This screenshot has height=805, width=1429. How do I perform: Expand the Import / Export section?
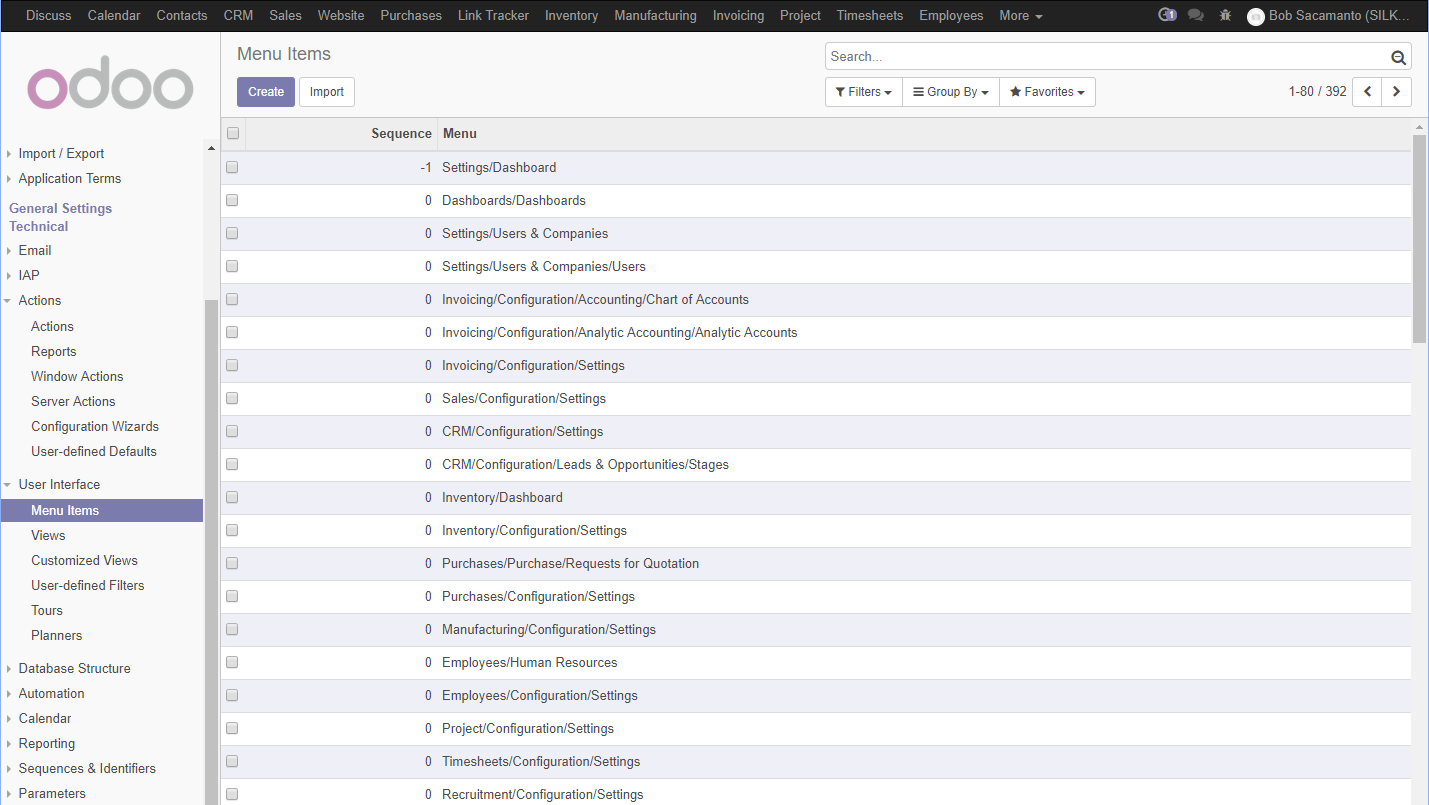(61, 153)
